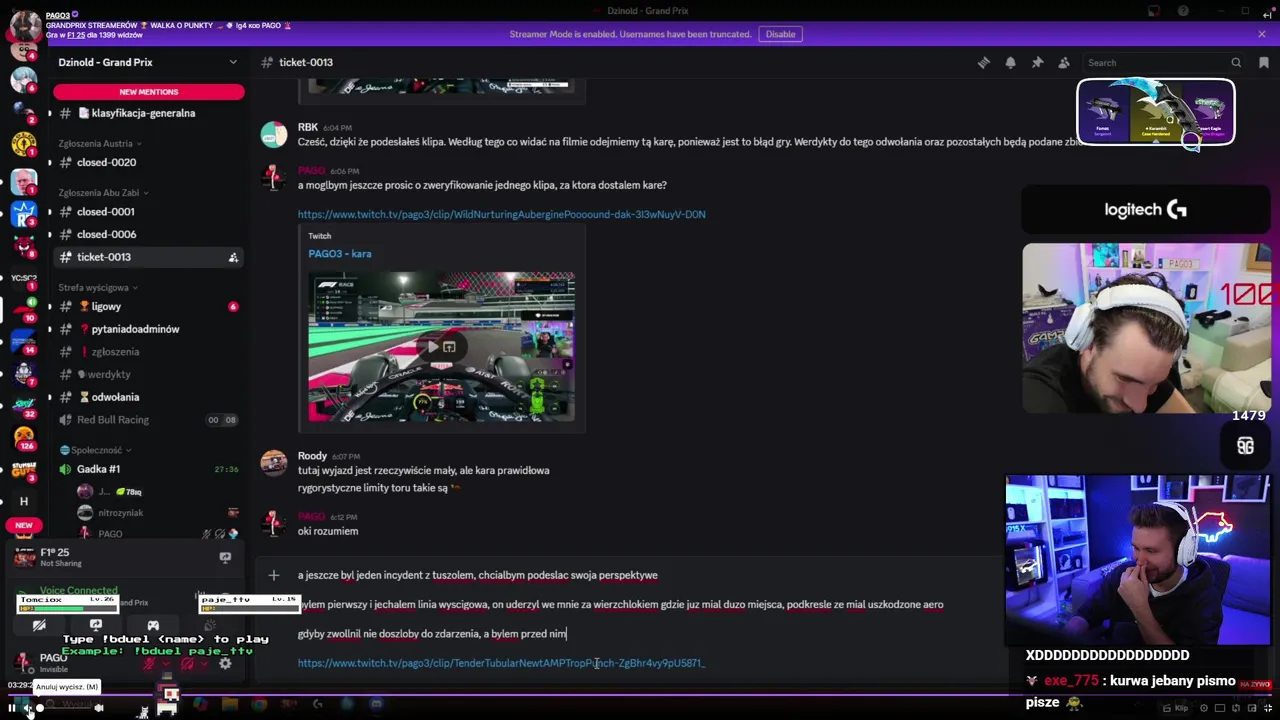
Task: Toggle microphone mute in user panel
Action: [149, 663]
